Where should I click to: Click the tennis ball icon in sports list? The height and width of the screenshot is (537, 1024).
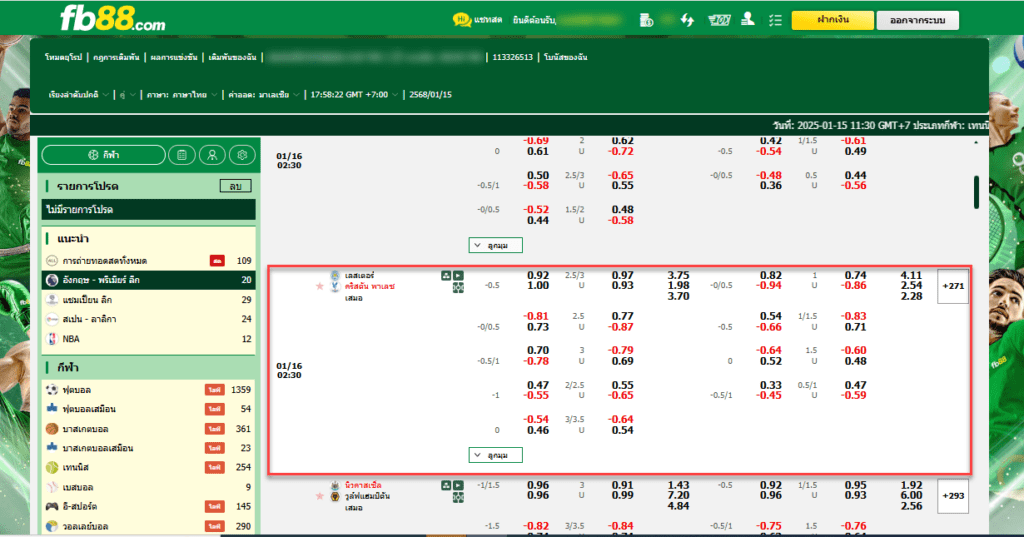click(52, 467)
